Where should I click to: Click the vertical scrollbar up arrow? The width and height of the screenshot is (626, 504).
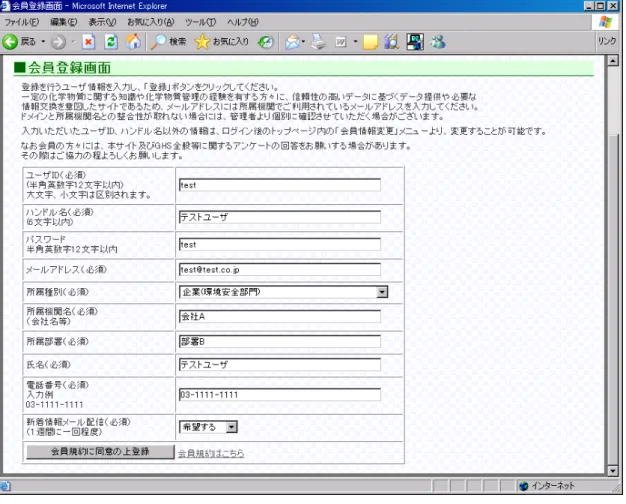click(x=613, y=61)
